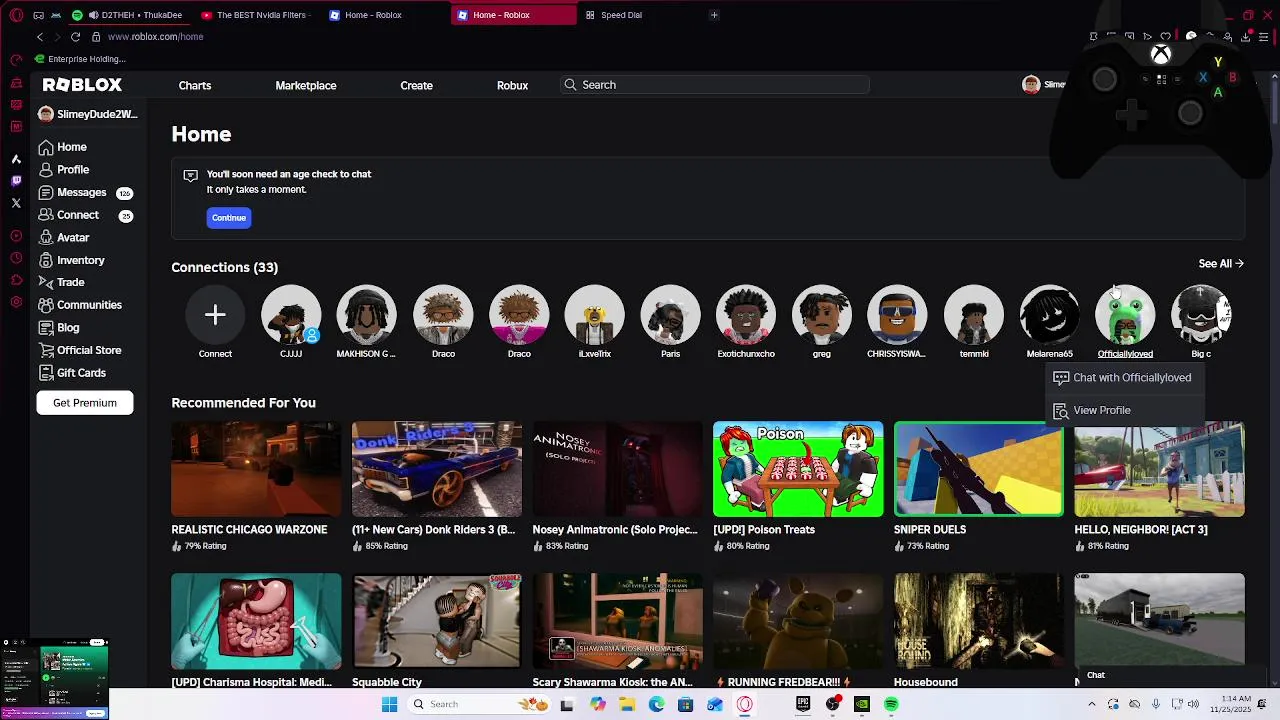
Task: Click the Roblox logo in header
Action: 82,85
